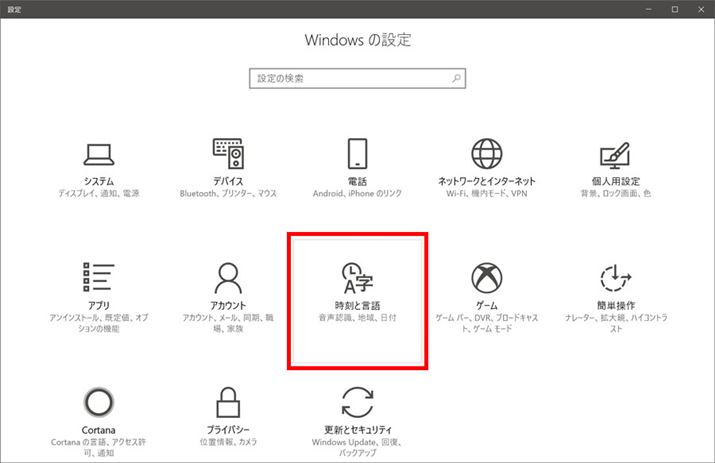Click the ネットワークとインターネット label
Viewport: 715px width, 463px height.
pos(487,181)
